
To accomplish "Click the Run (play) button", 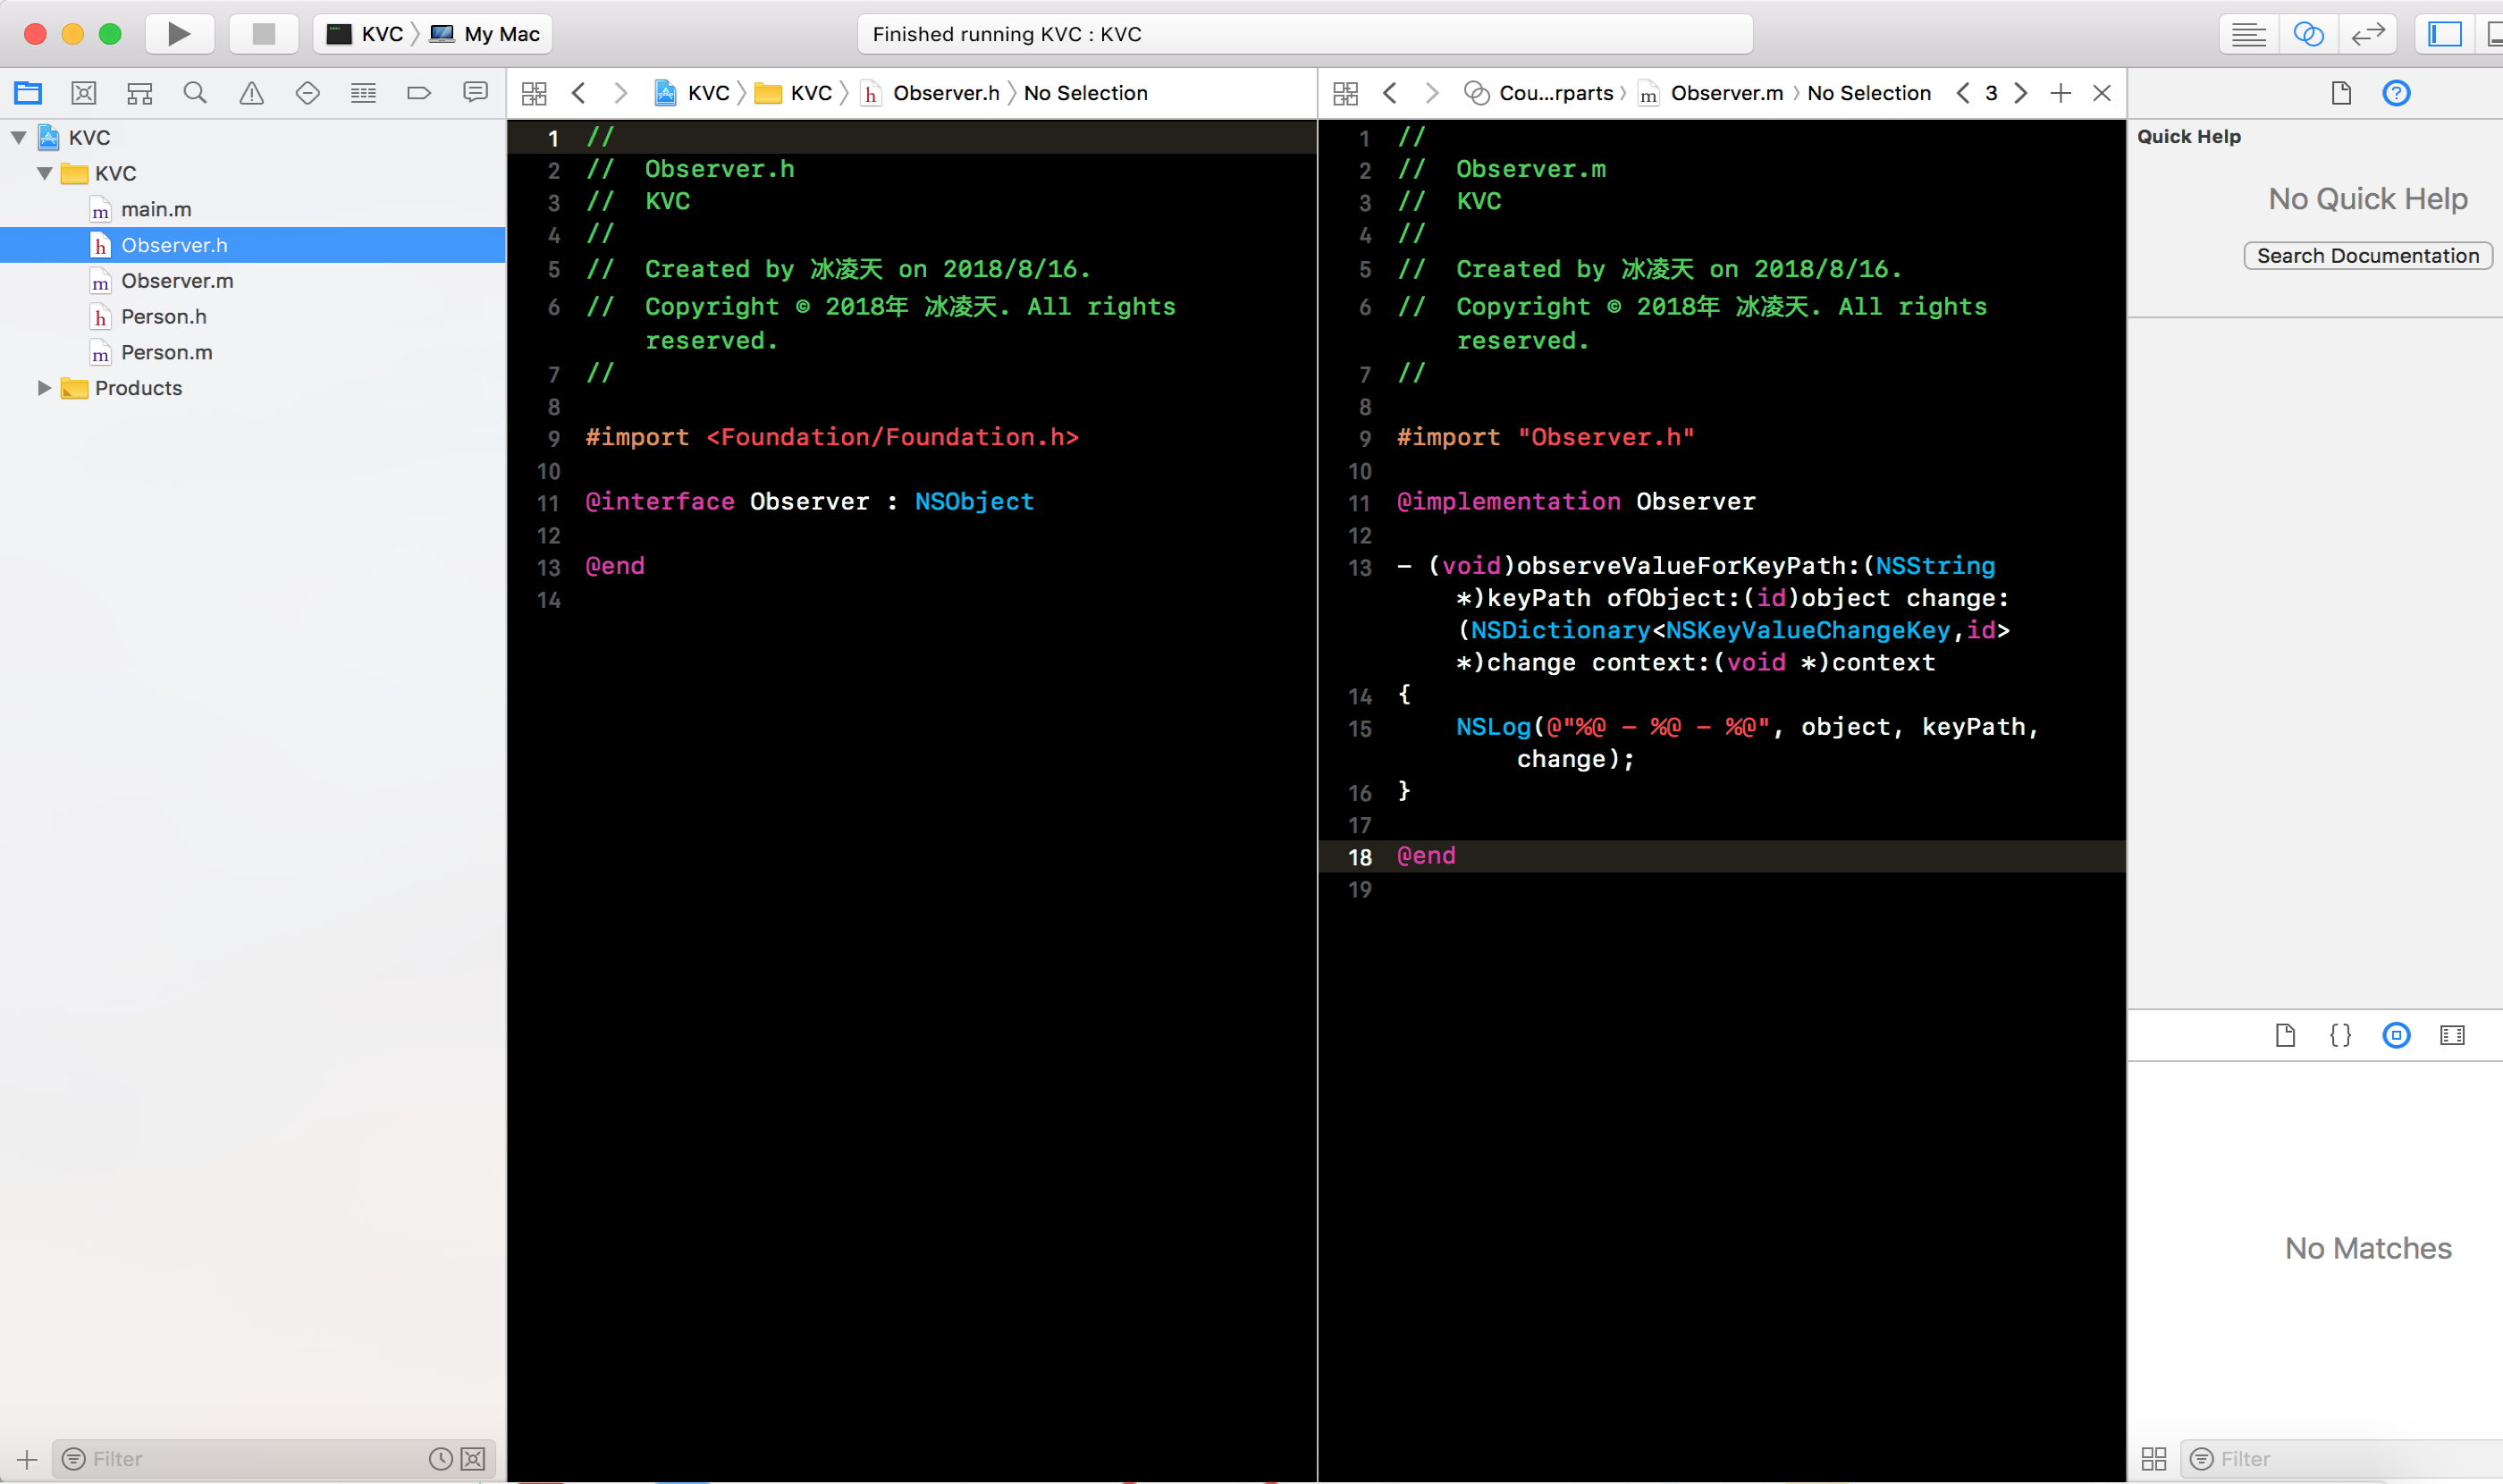I will pyautogui.click(x=179, y=34).
